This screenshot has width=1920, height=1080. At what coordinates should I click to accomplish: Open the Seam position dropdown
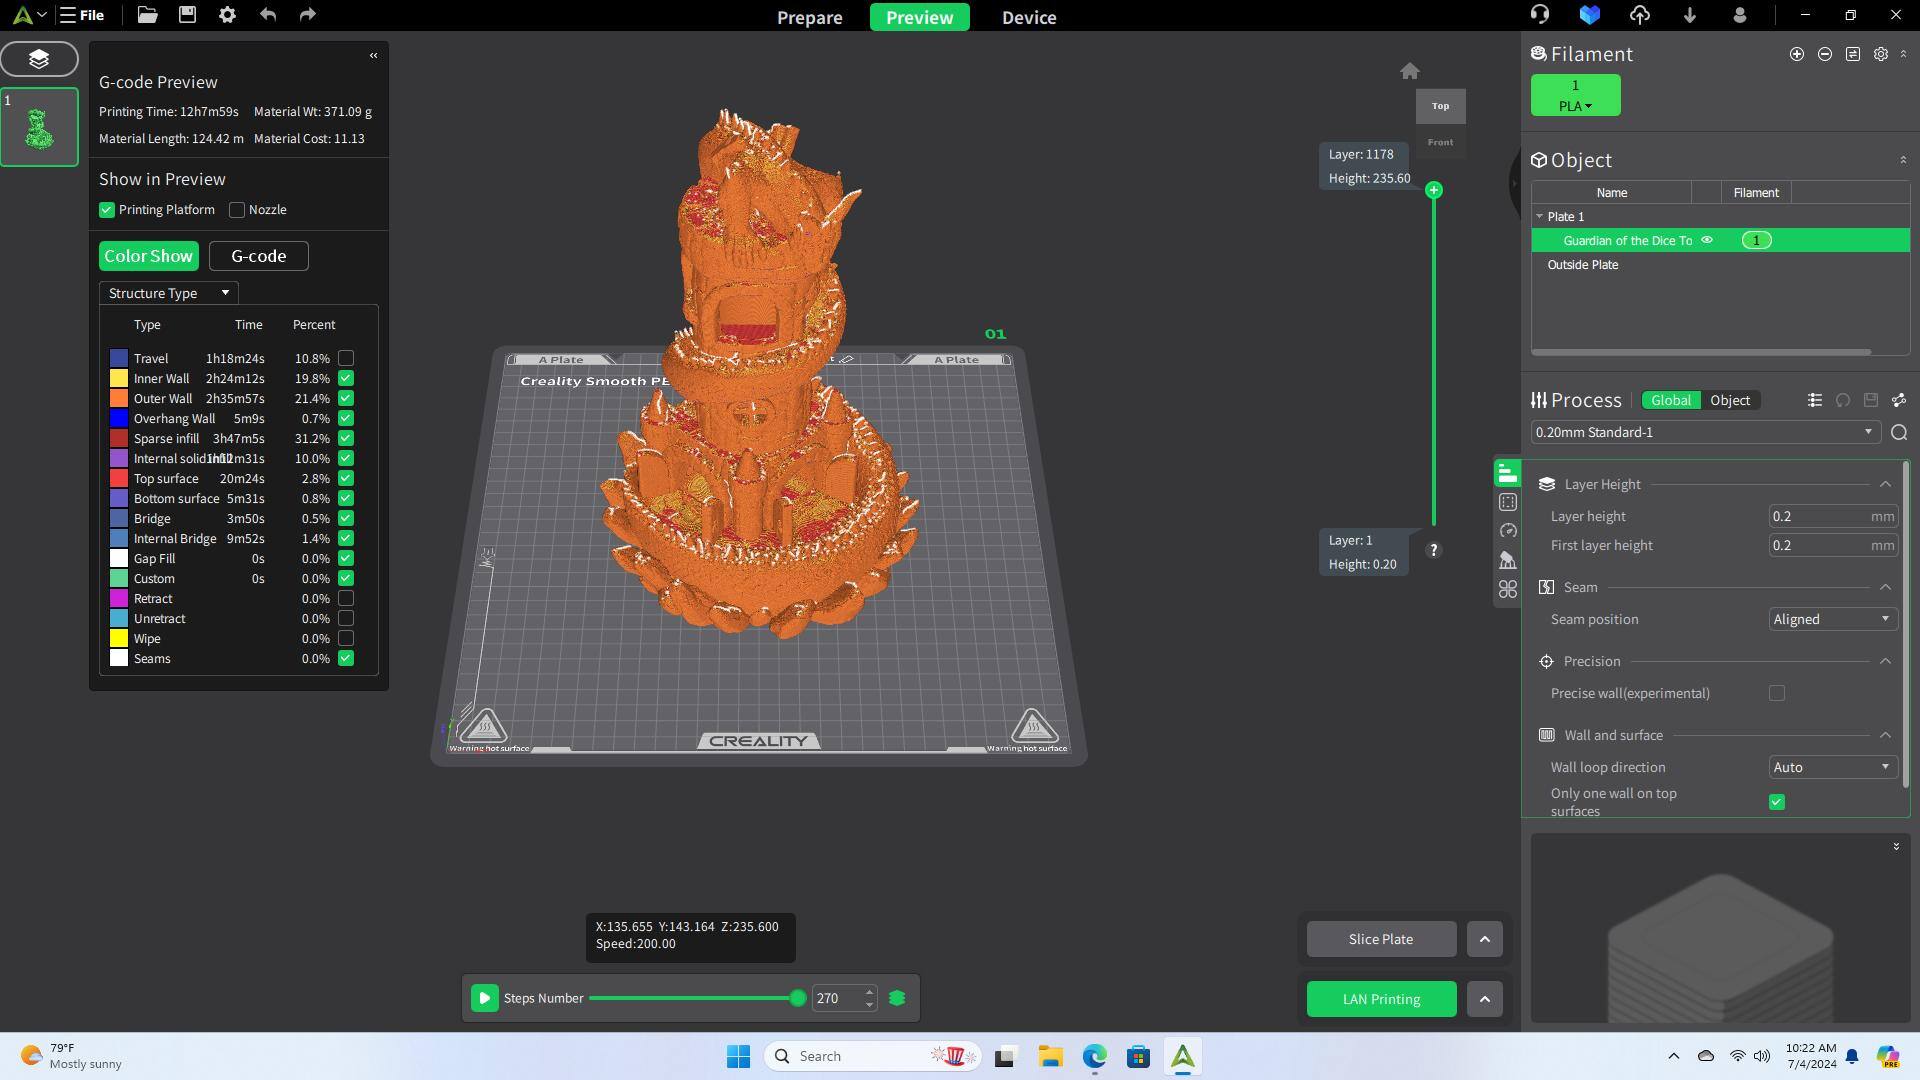(1831, 619)
